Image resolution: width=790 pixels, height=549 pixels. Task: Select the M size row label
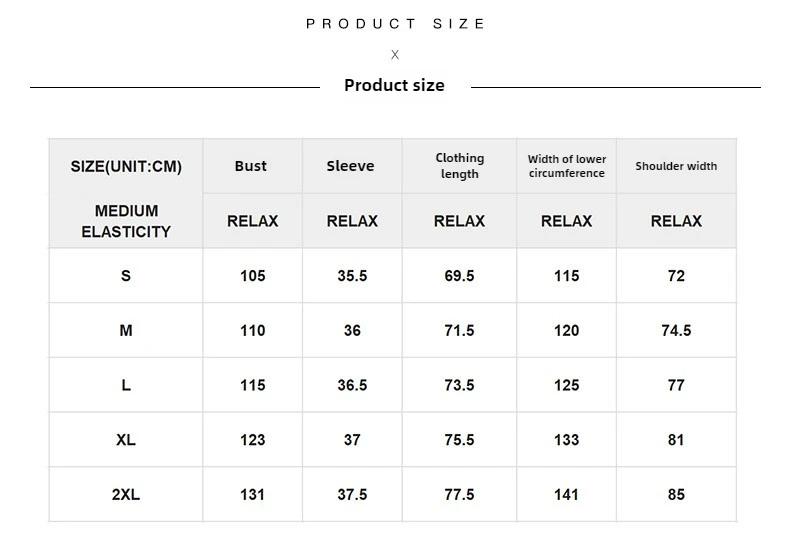pyautogui.click(x=126, y=330)
